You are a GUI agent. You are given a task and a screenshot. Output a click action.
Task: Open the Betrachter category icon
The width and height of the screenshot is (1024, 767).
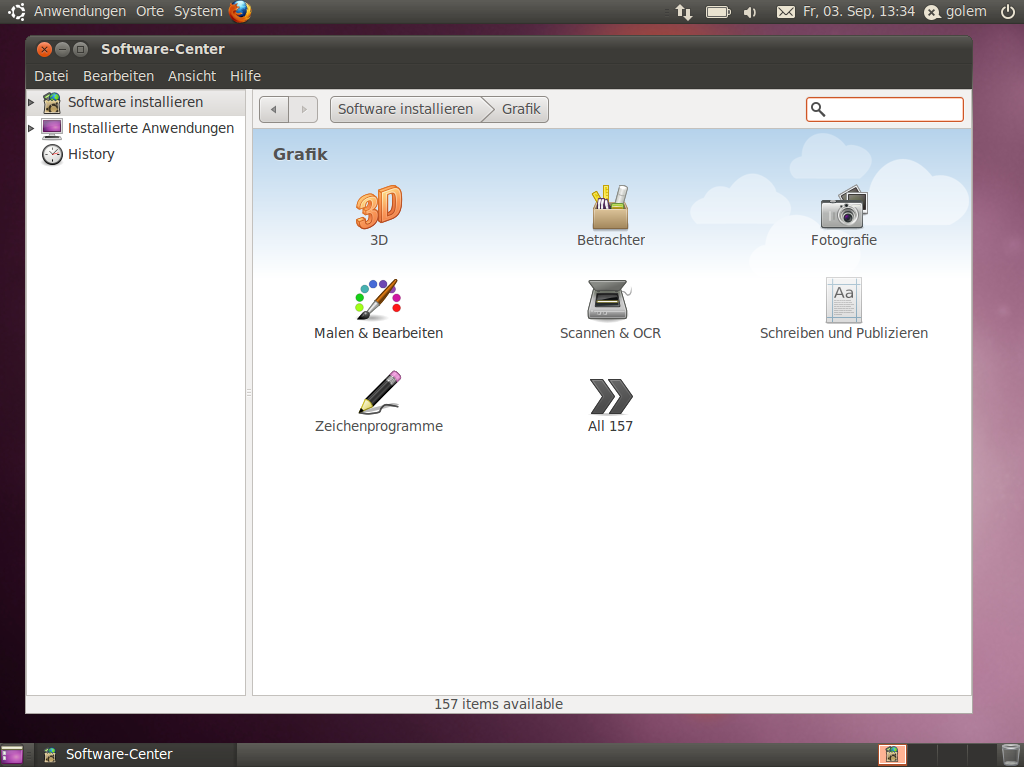(x=610, y=208)
